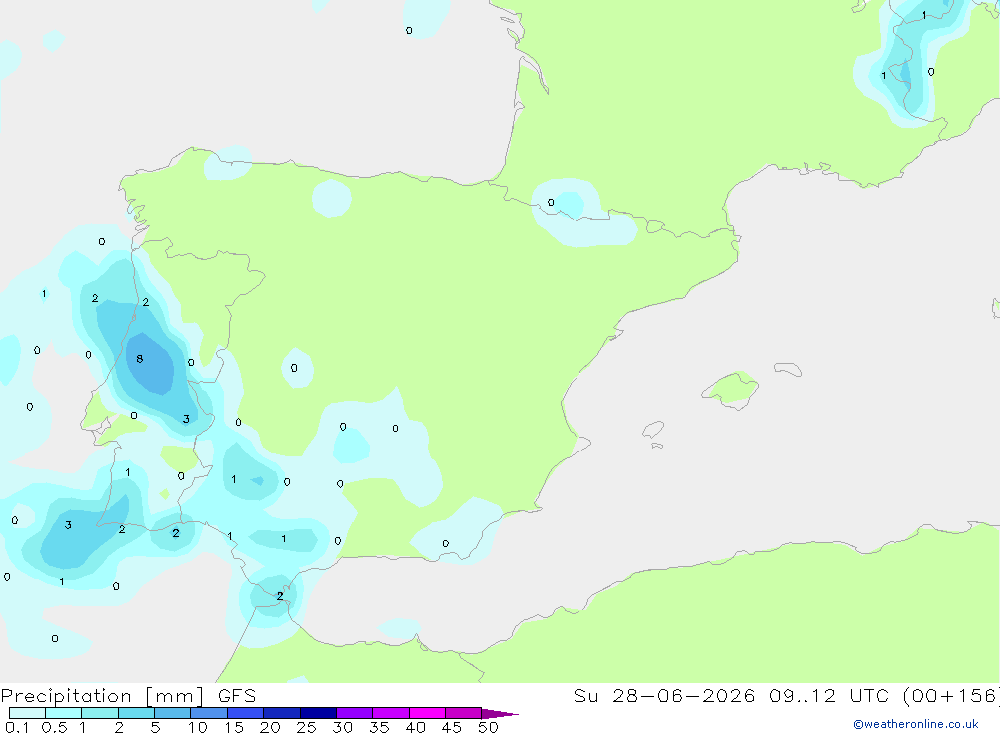Click the '8' precipitation value over Portugal

[140, 359]
